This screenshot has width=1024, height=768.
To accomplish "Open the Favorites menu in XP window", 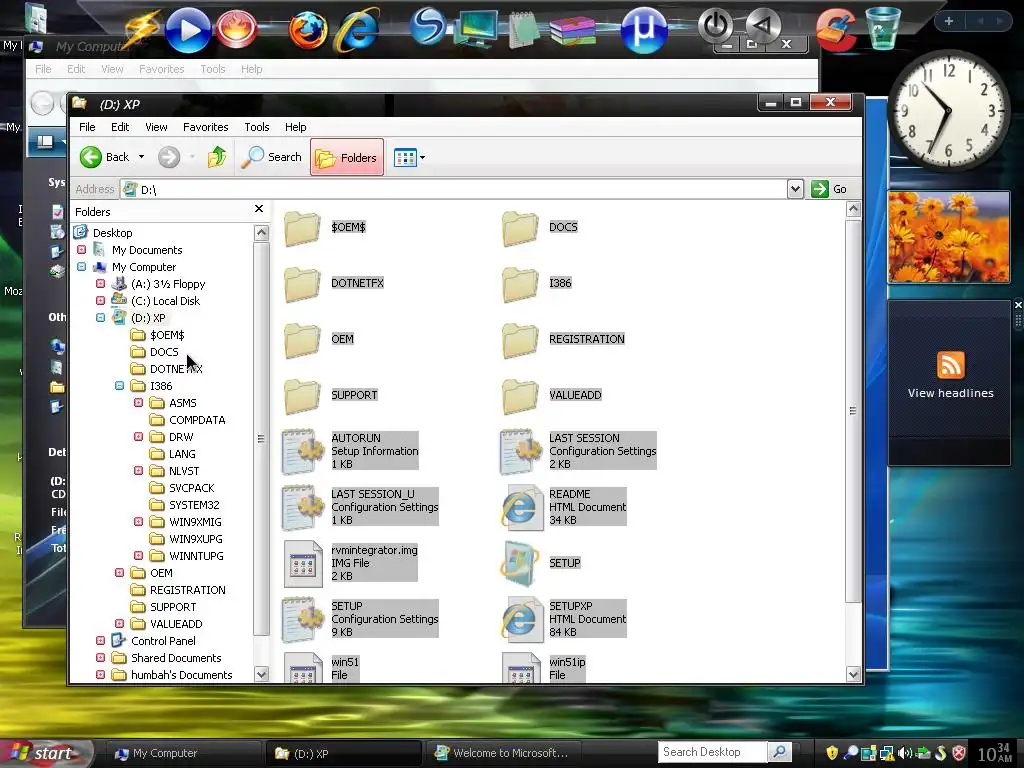I will coord(205,127).
